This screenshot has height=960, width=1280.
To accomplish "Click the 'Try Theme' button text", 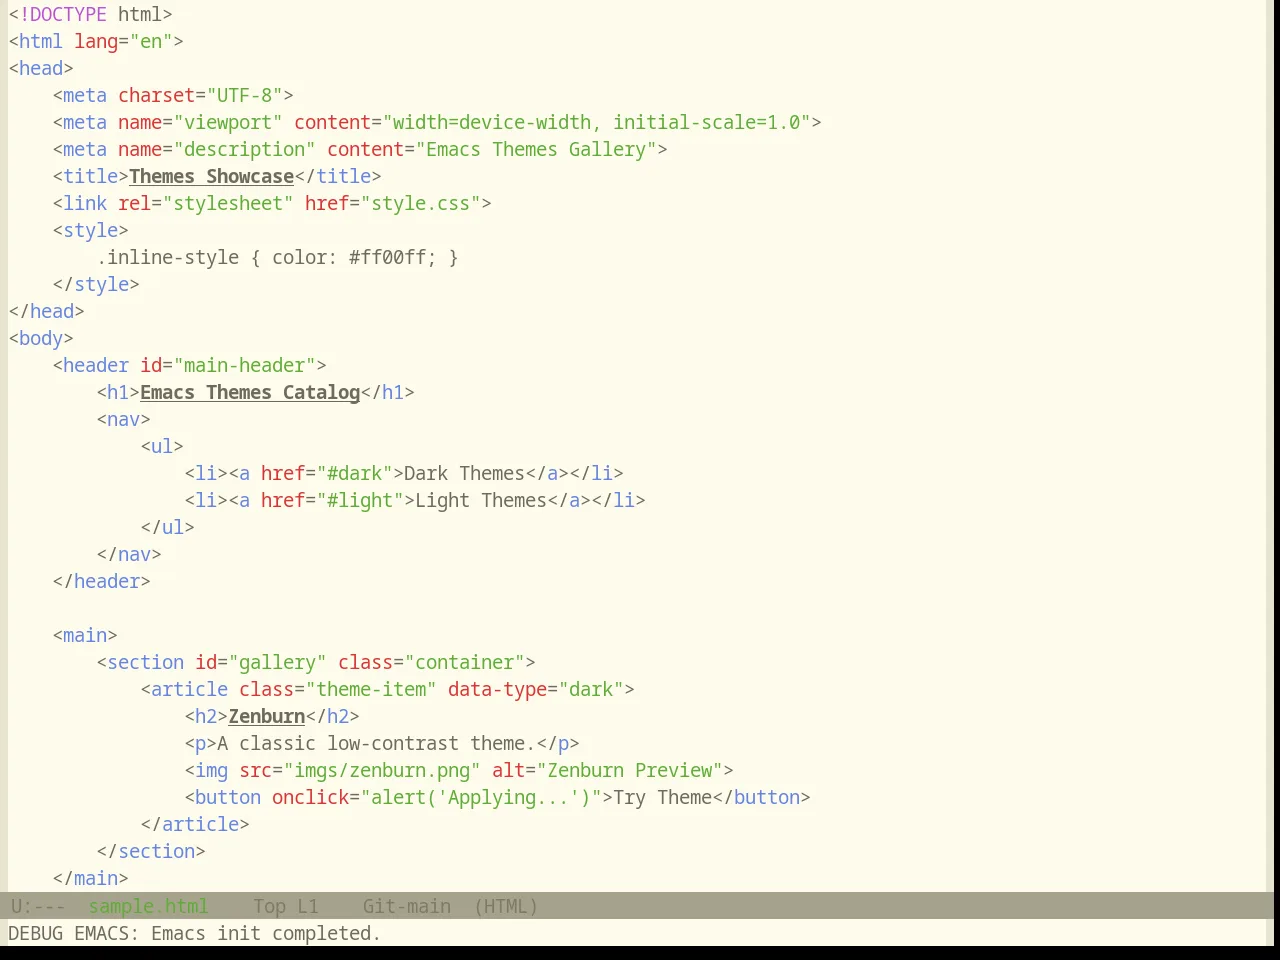I will 663,798.
